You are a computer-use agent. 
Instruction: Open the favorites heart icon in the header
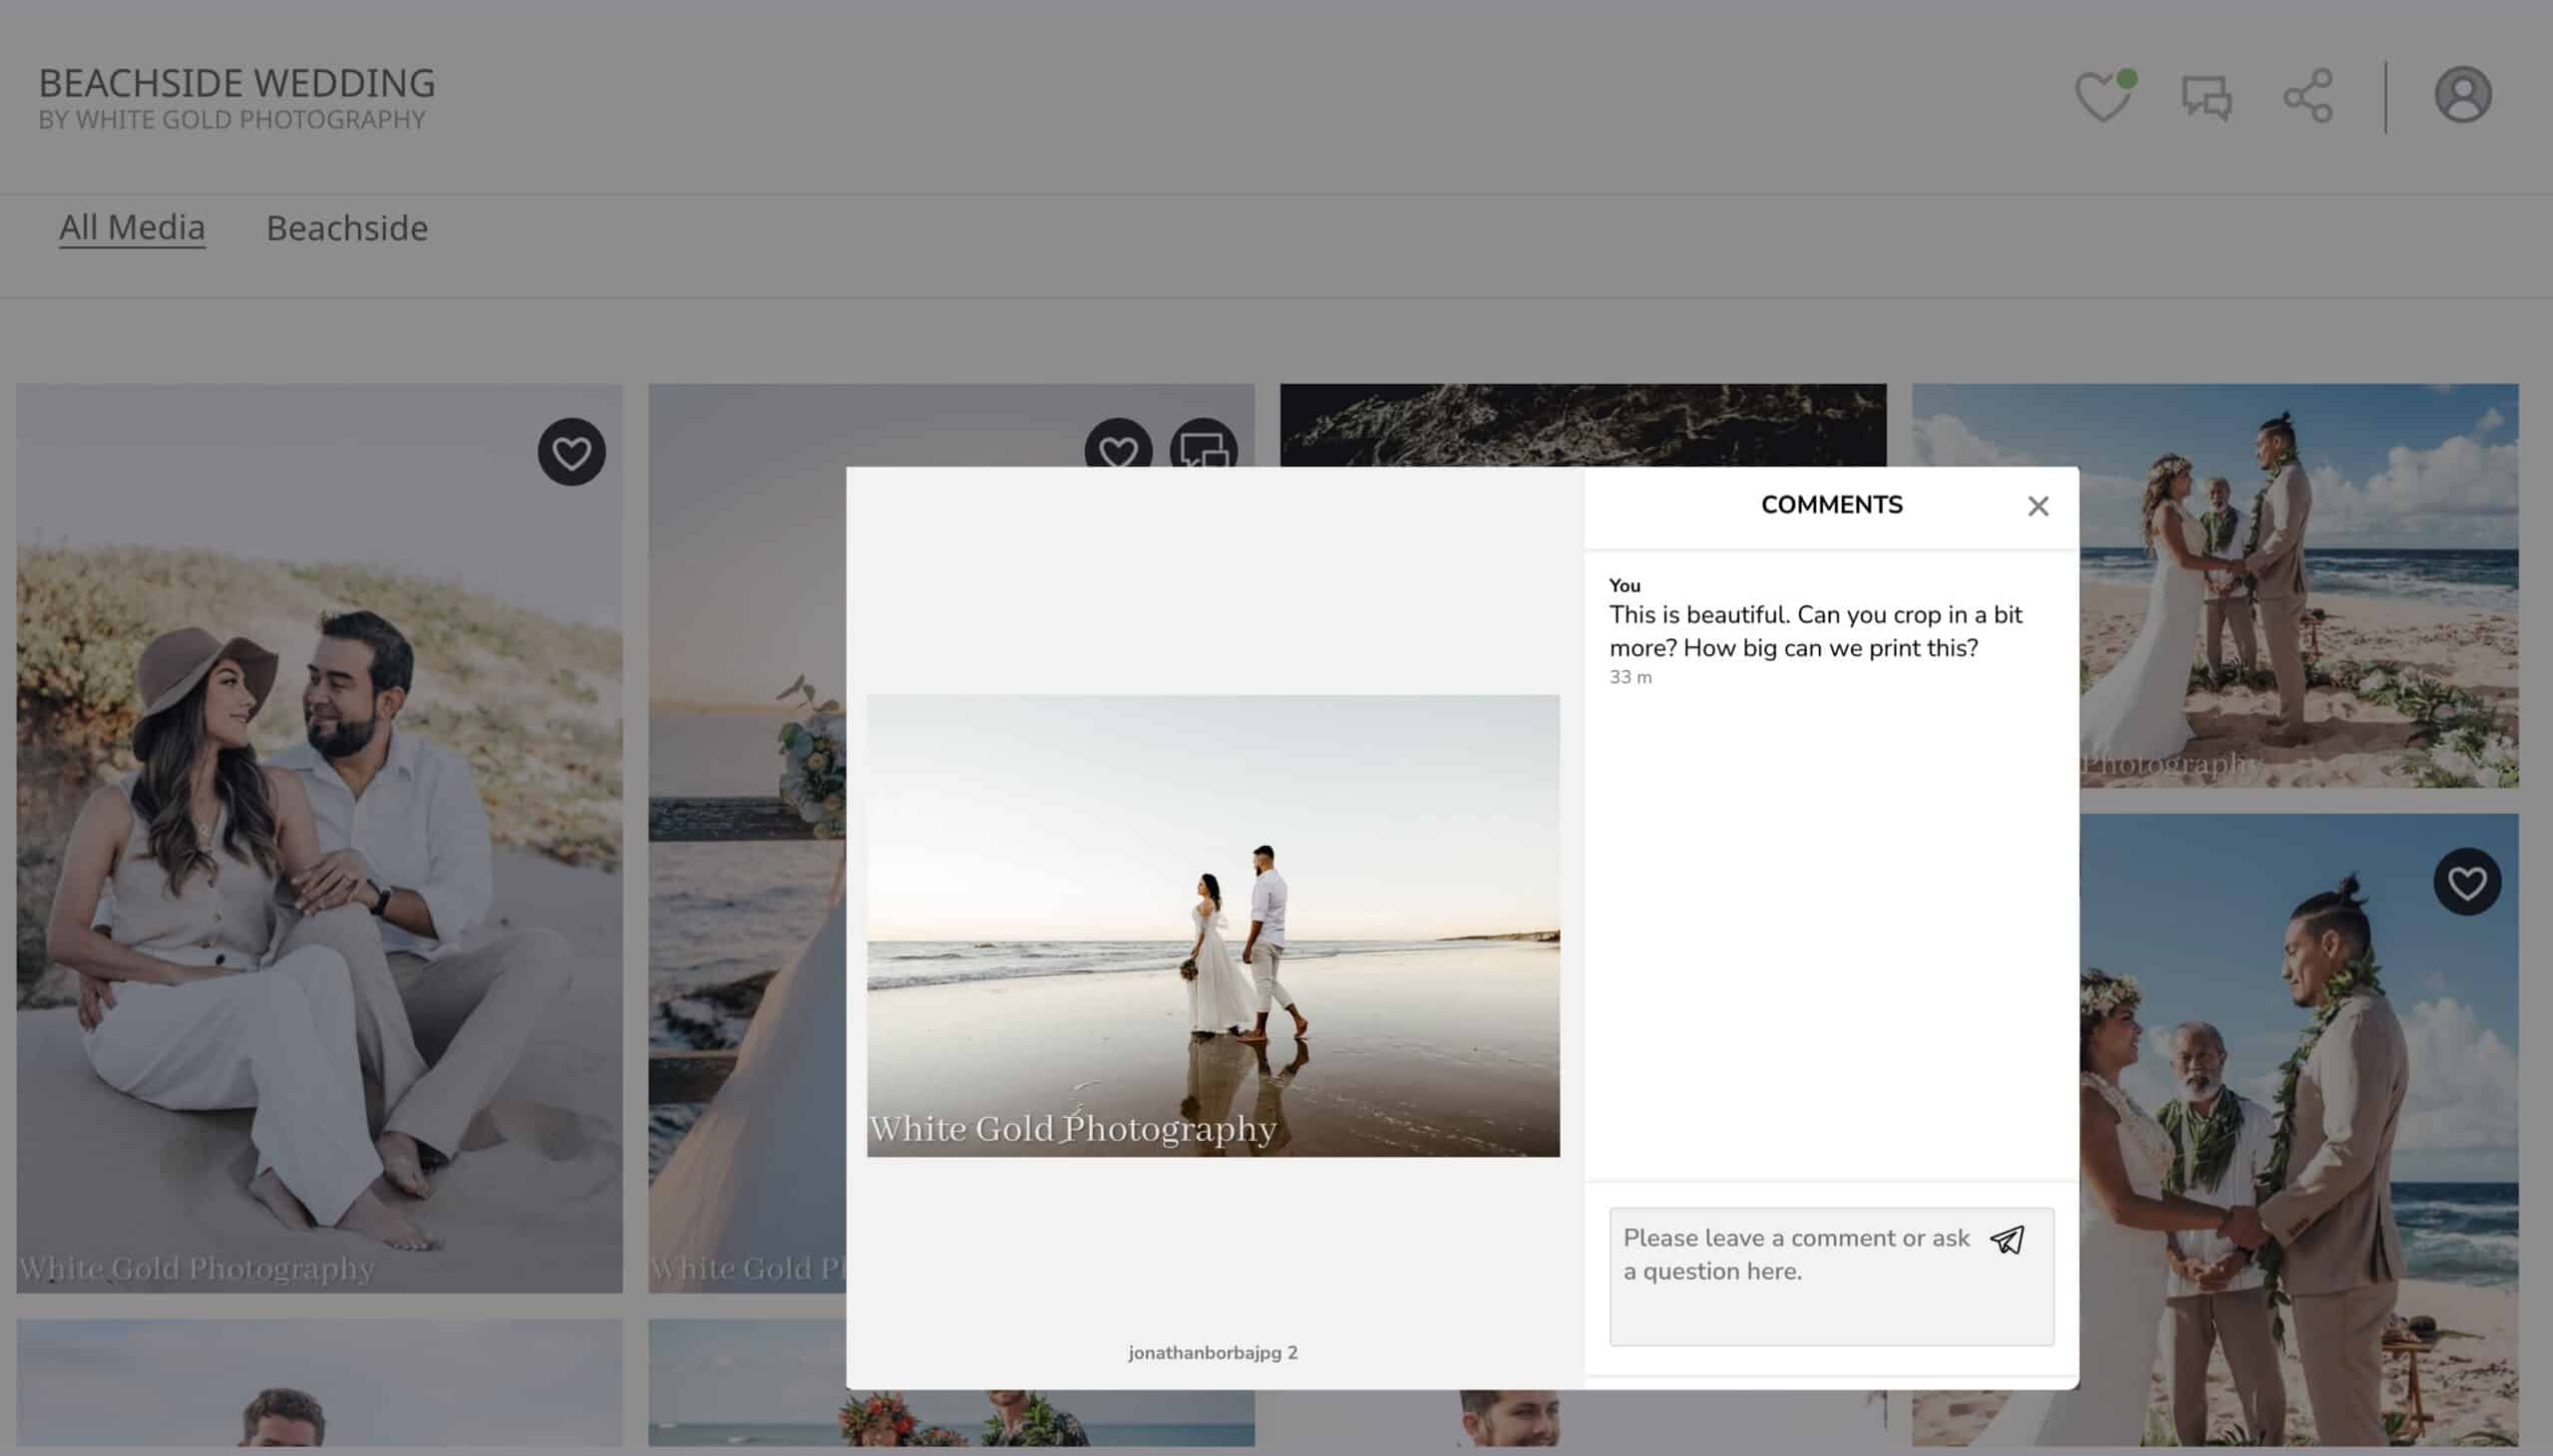click(x=2103, y=96)
